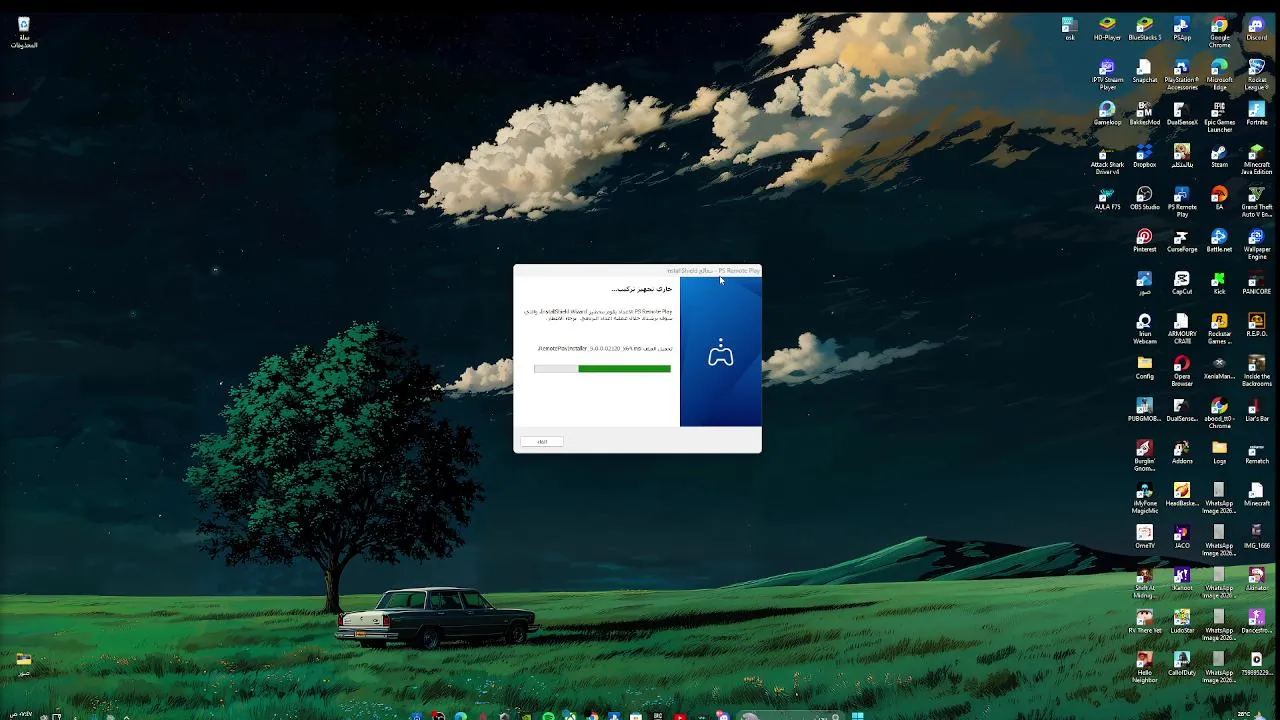Open the Logs folder on desktop

pyautogui.click(x=1219, y=452)
